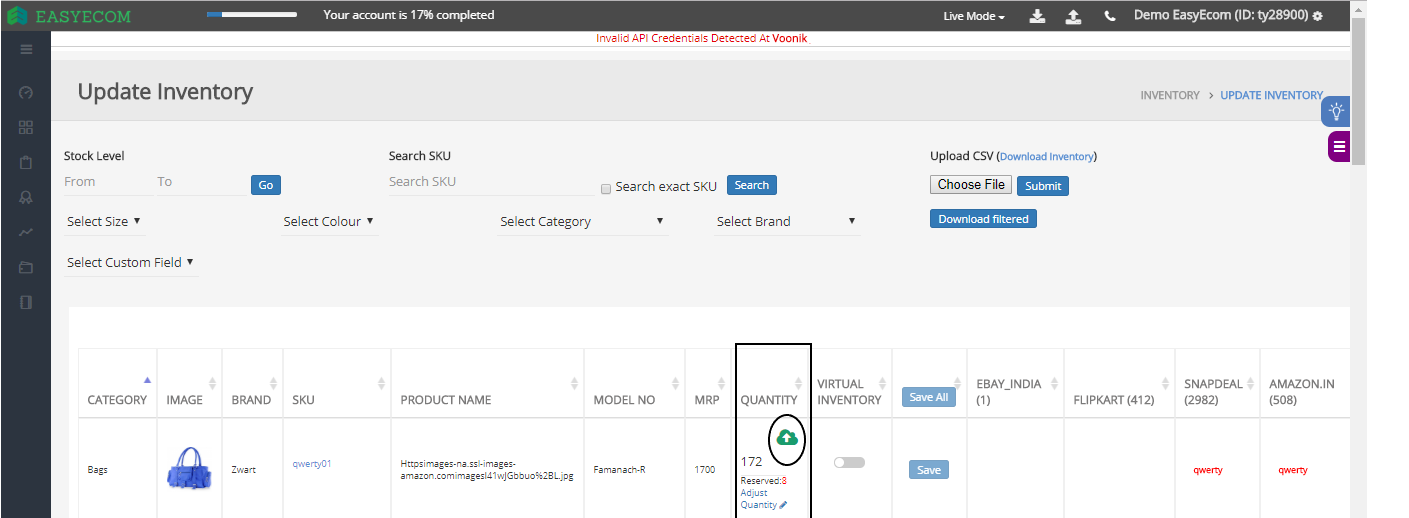Sort table by Category column arrow
Image resolution: width=1409 pixels, height=518 pixels.
click(148, 380)
